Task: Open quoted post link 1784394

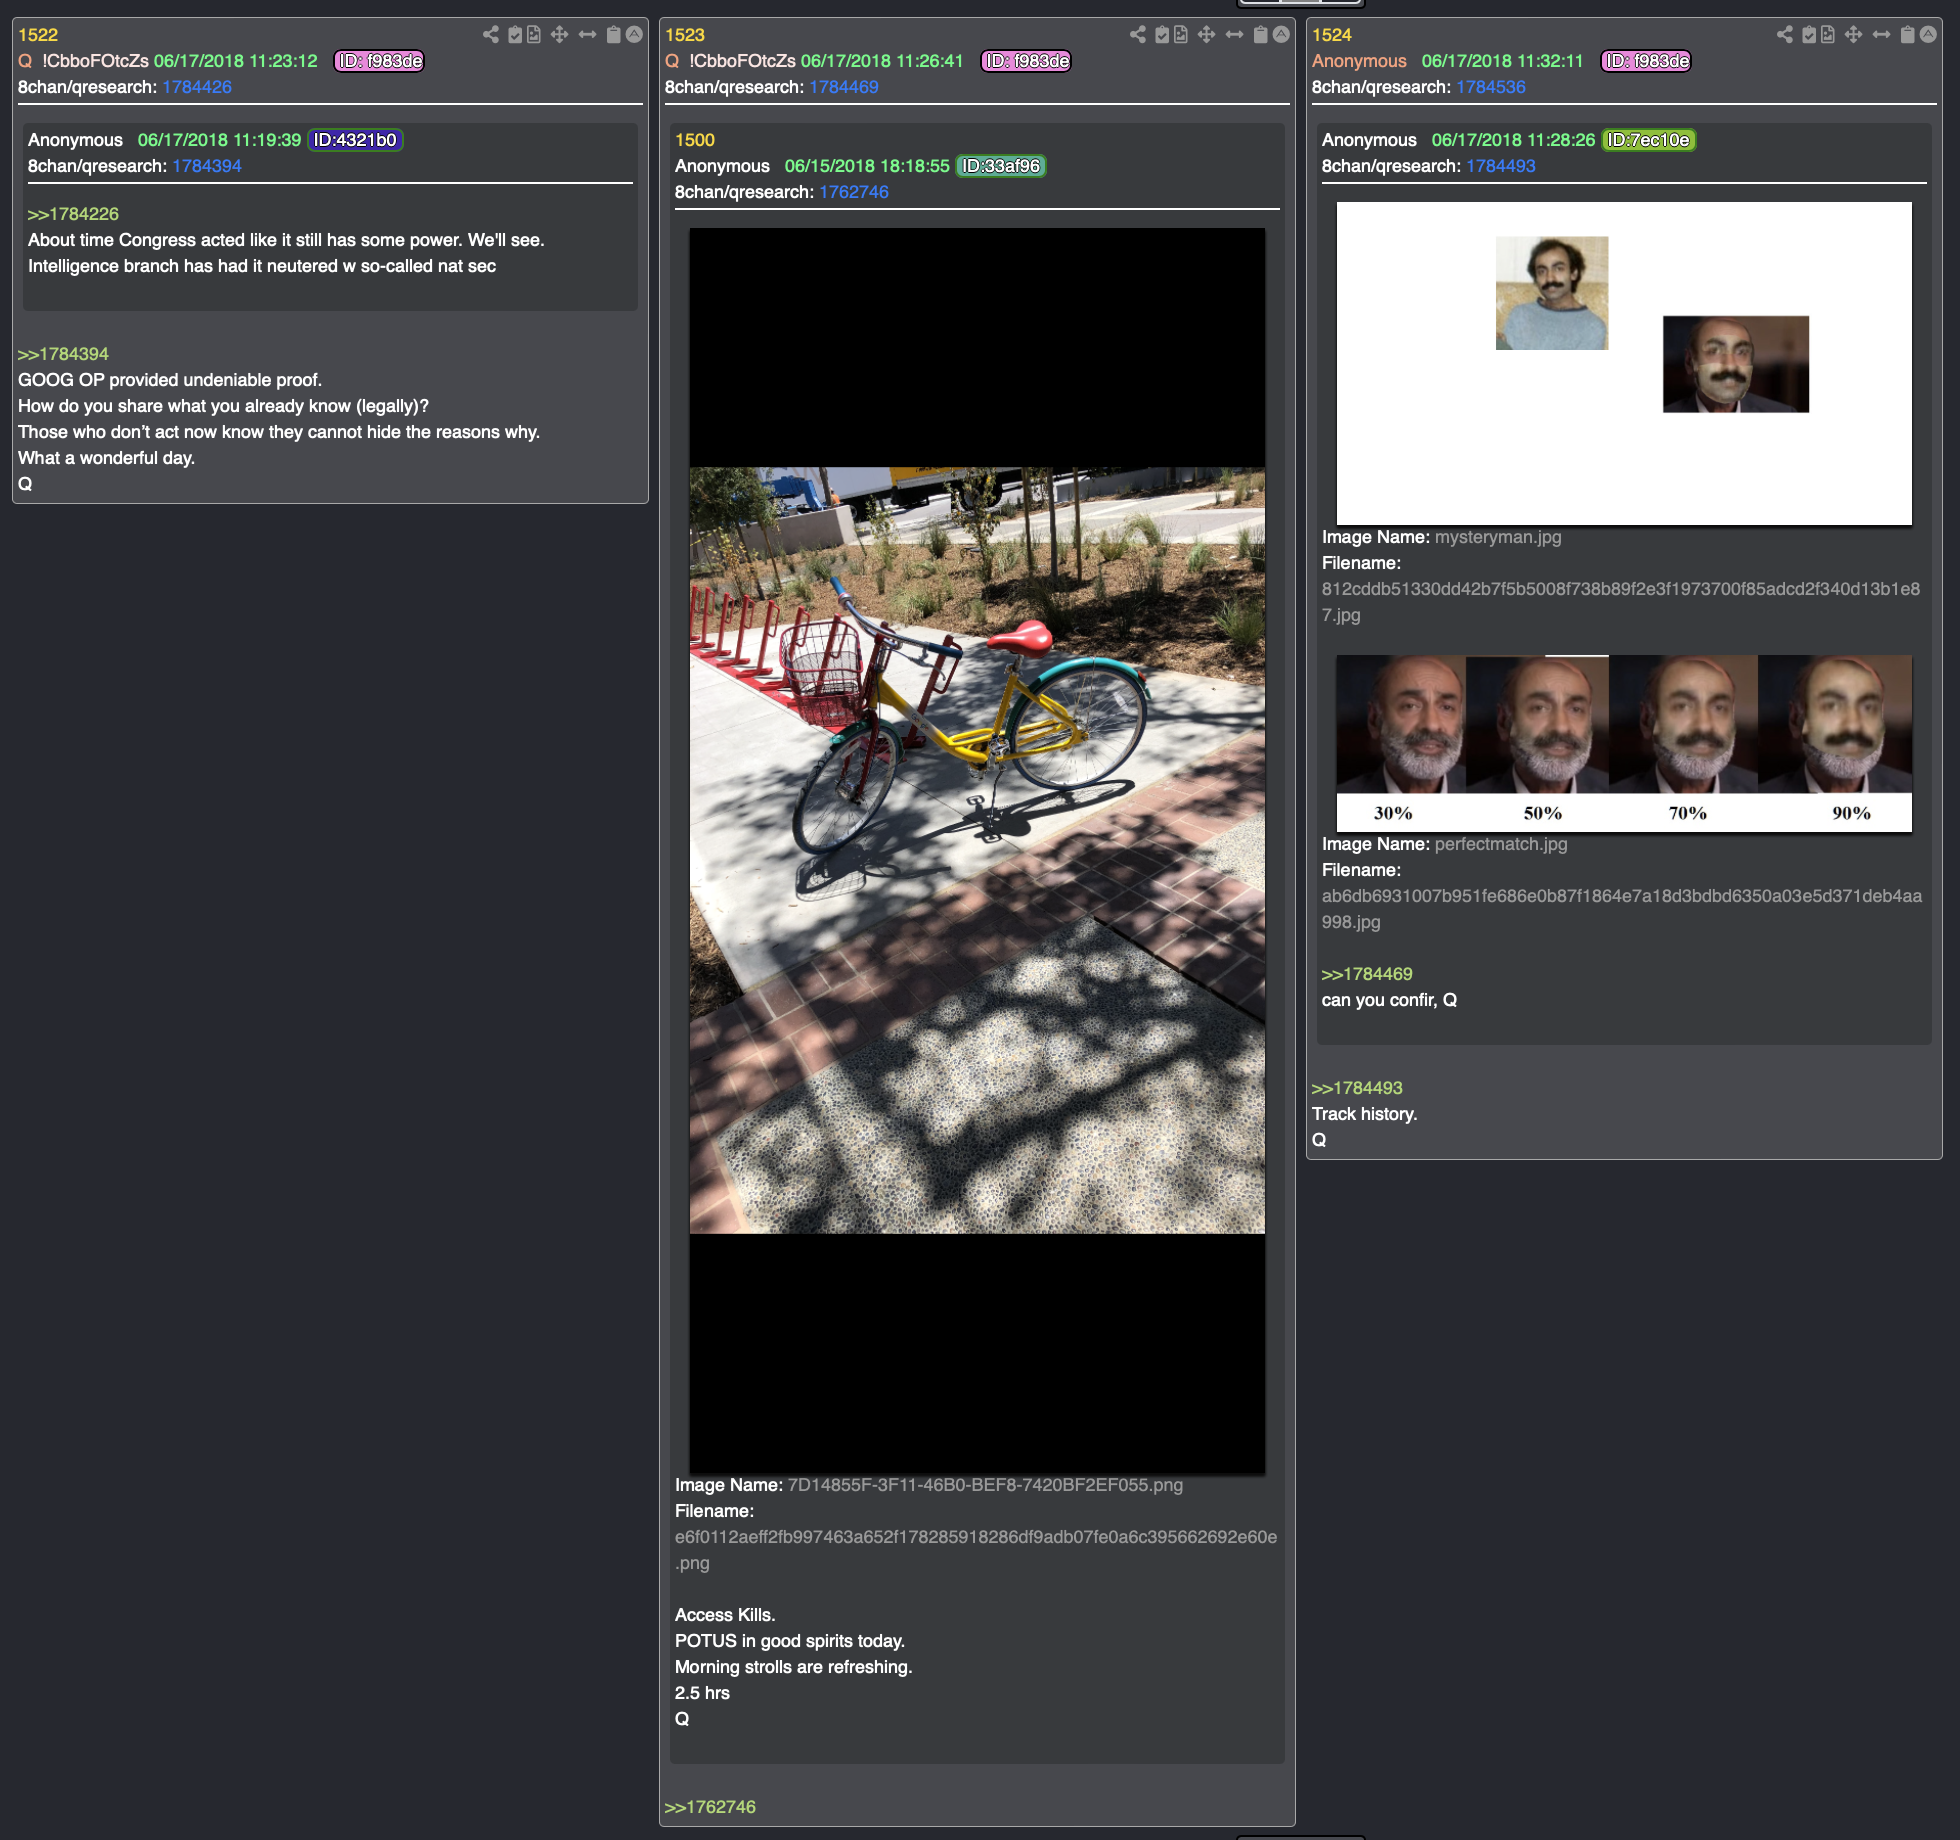Action: coord(207,166)
